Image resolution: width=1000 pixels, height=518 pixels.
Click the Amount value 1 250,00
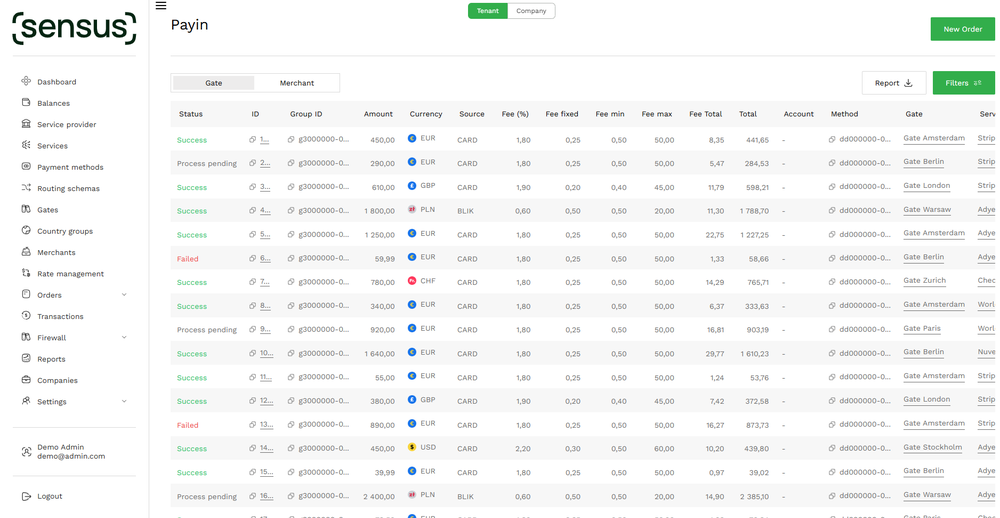pos(379,235)
